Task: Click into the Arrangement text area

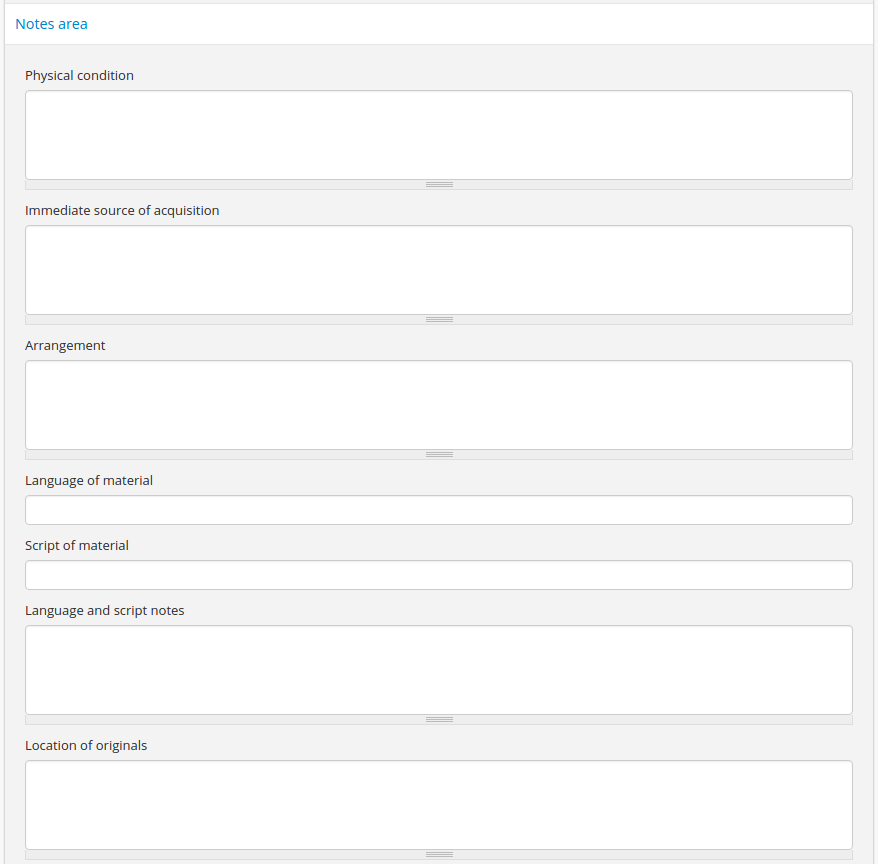Action: coord(438,405)
